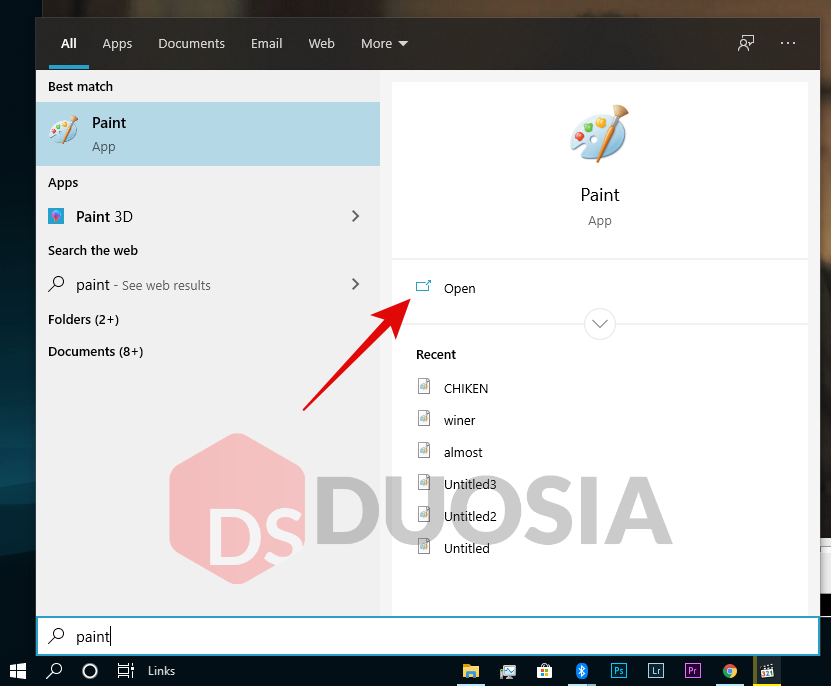The width and height of the screenshot is (831, 686).
Task: Click the file icon beside winer
Action: point(424,418)
